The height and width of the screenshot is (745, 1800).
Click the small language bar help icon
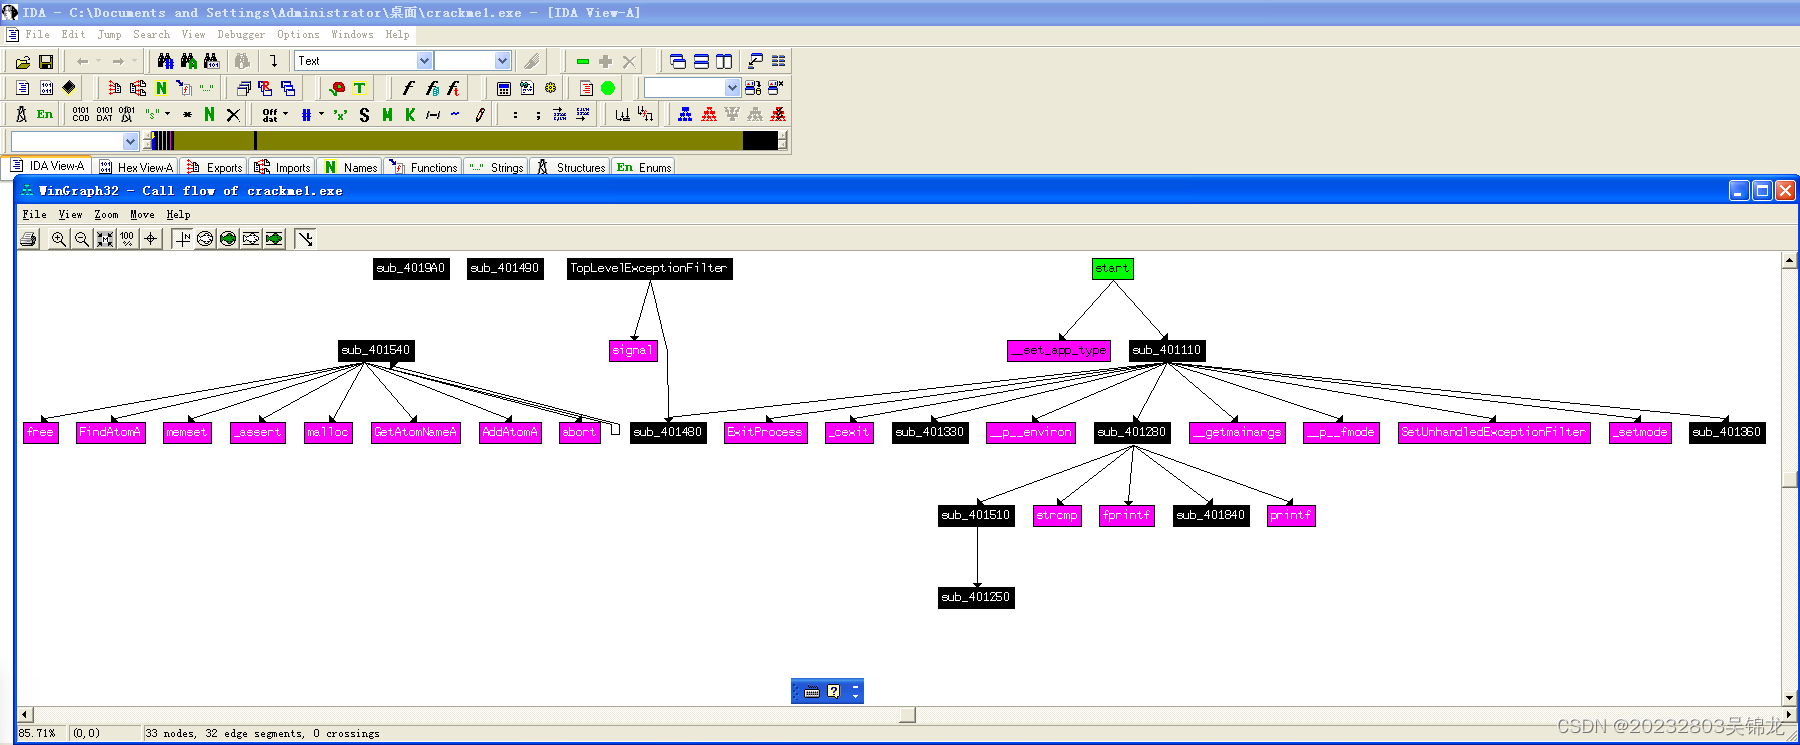tap(834, 691)
